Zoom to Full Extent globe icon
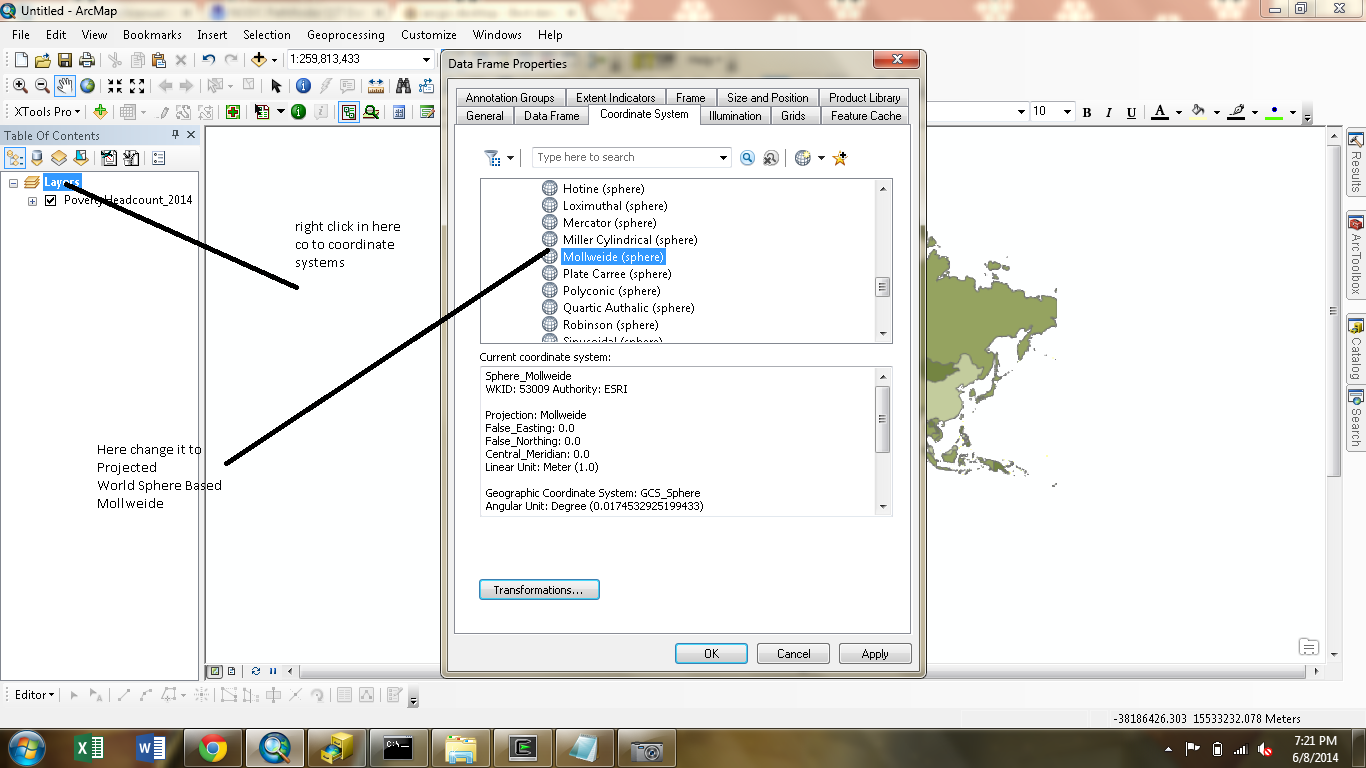The image size is (1366, 768). (x=88, y=86)
